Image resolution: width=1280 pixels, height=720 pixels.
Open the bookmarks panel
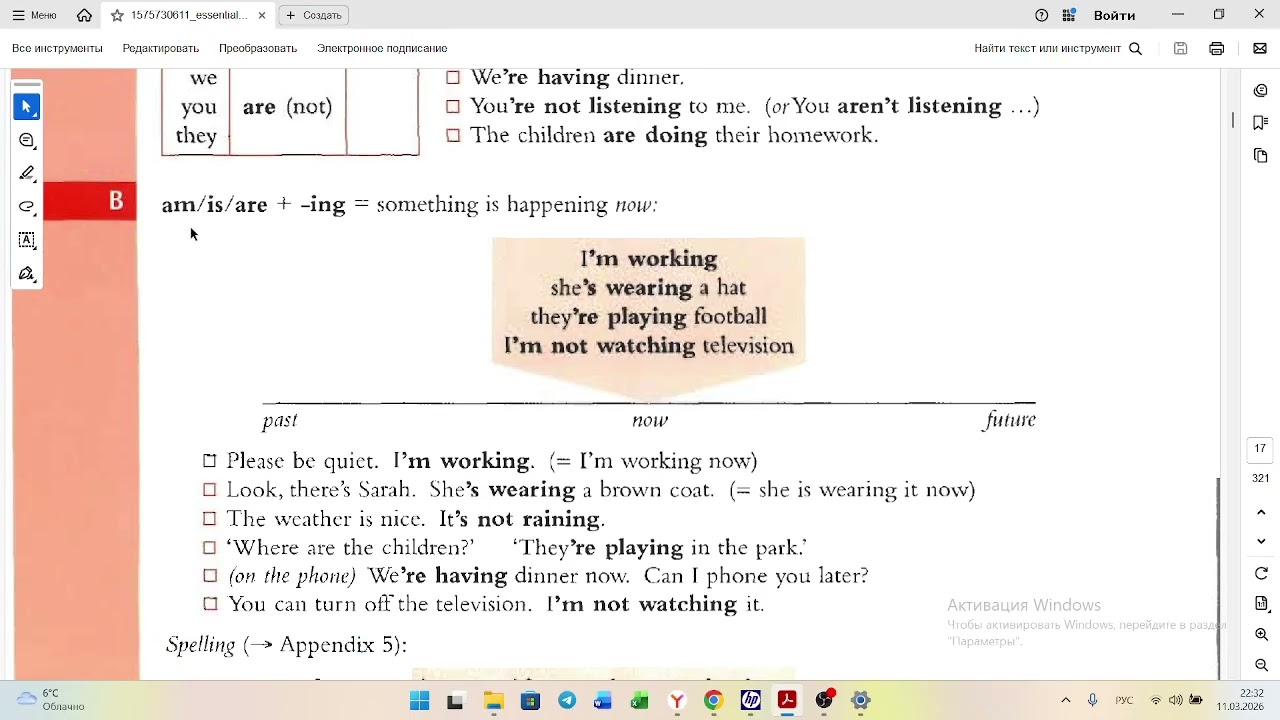tap(1261, 123)
